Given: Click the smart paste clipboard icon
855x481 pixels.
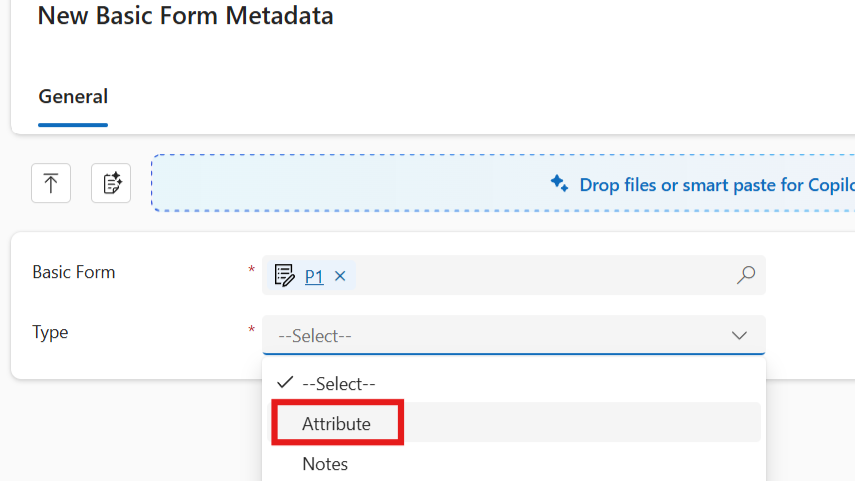Looking at the screenshot, I should coord(111,183).
